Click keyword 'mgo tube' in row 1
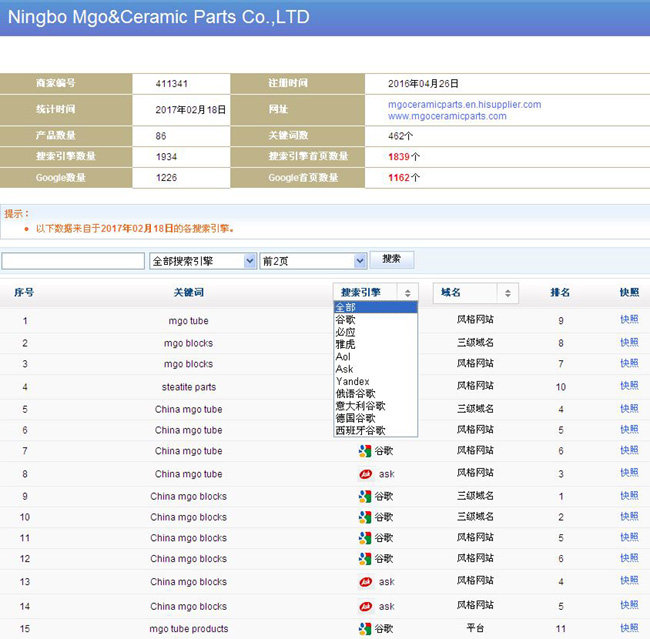 pos(189,321)
